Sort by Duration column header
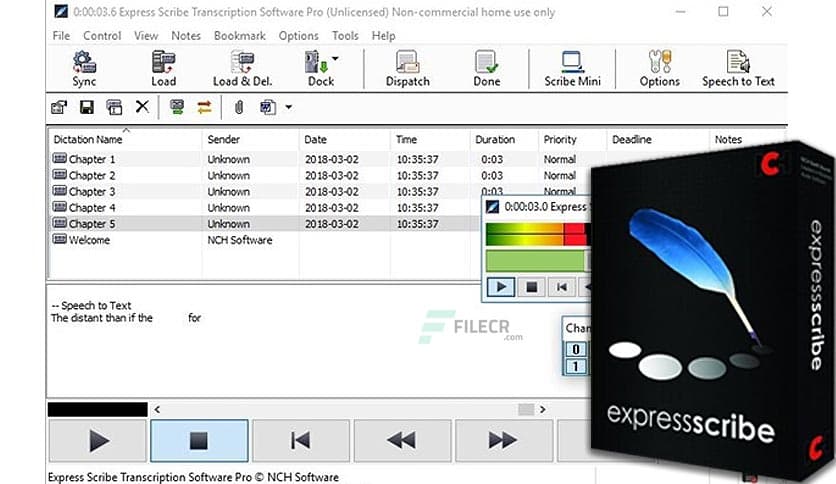836x484 pixels. pos(504,140)
